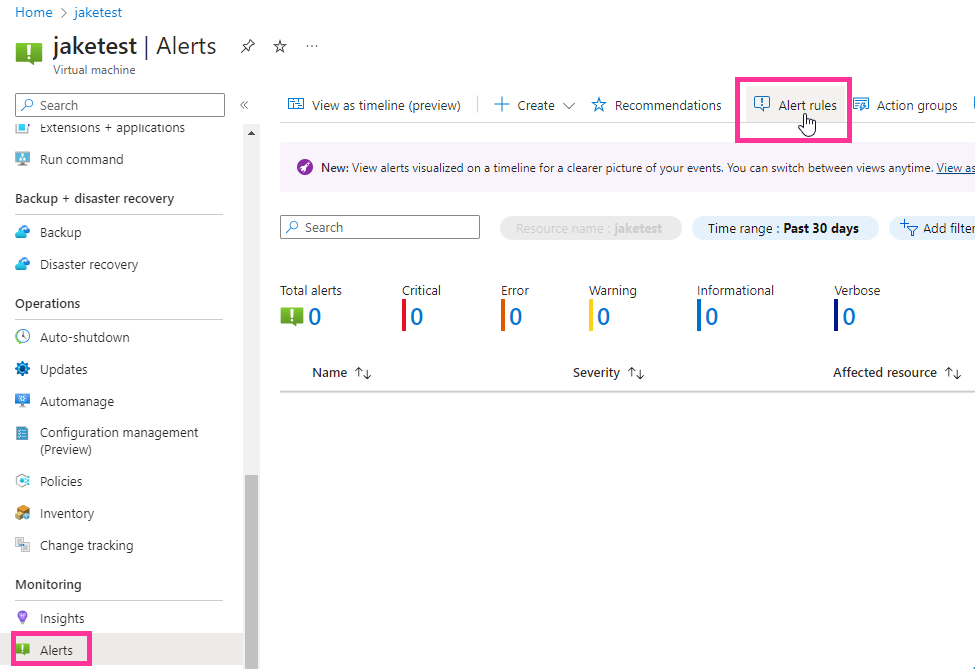Click the Critical alerts count
This screenshot has width=975, height=669.
[417, 316]
